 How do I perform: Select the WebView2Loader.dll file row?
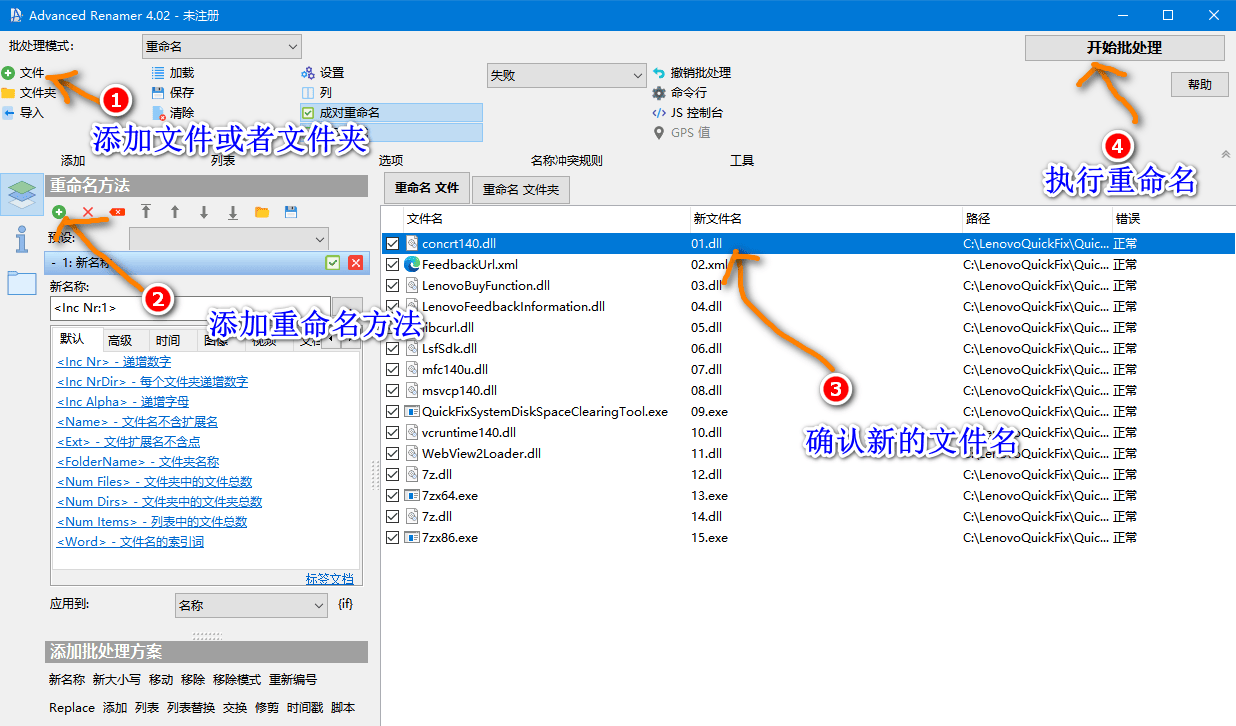click(x=810, y=454)
